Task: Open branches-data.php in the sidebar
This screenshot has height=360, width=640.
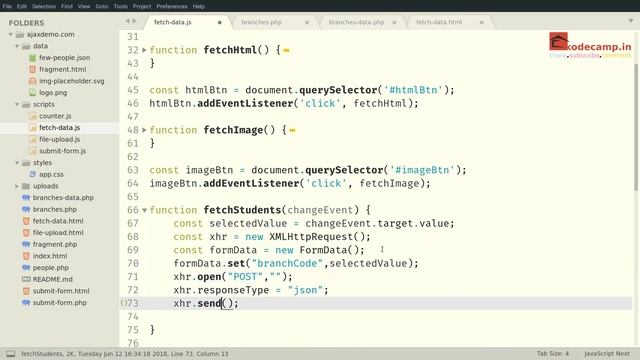Action: click(x=63, y=198)
